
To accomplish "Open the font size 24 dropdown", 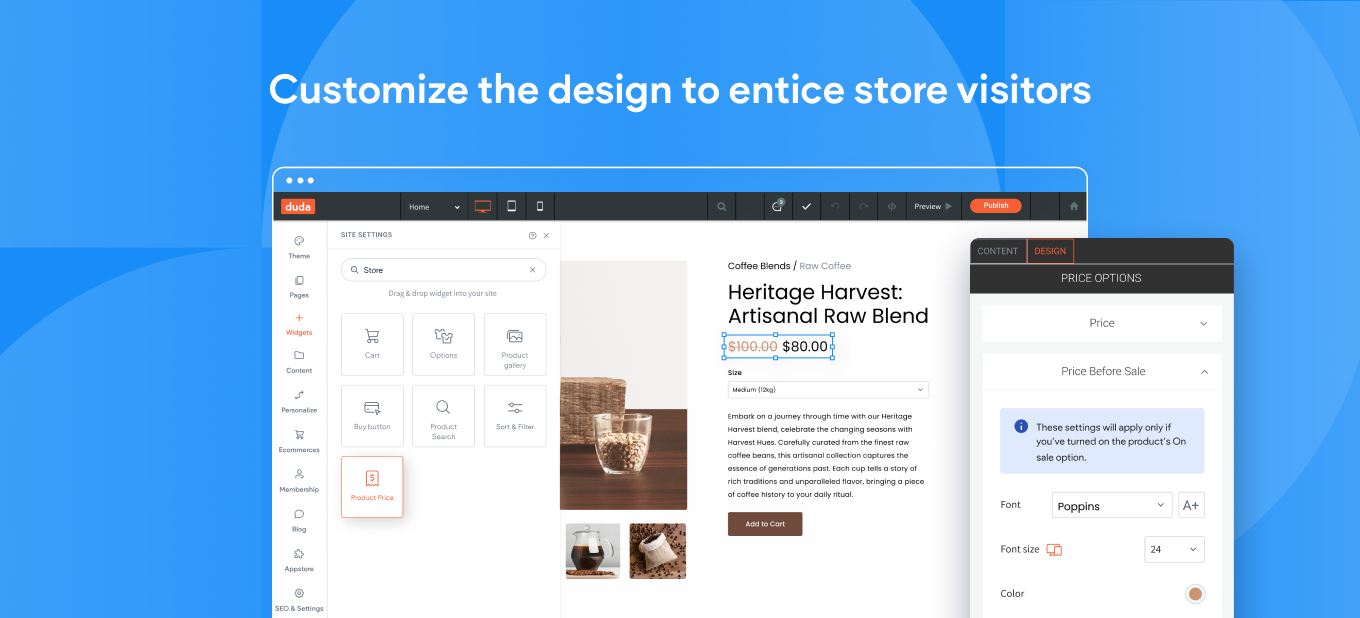I will [1174, 549].
